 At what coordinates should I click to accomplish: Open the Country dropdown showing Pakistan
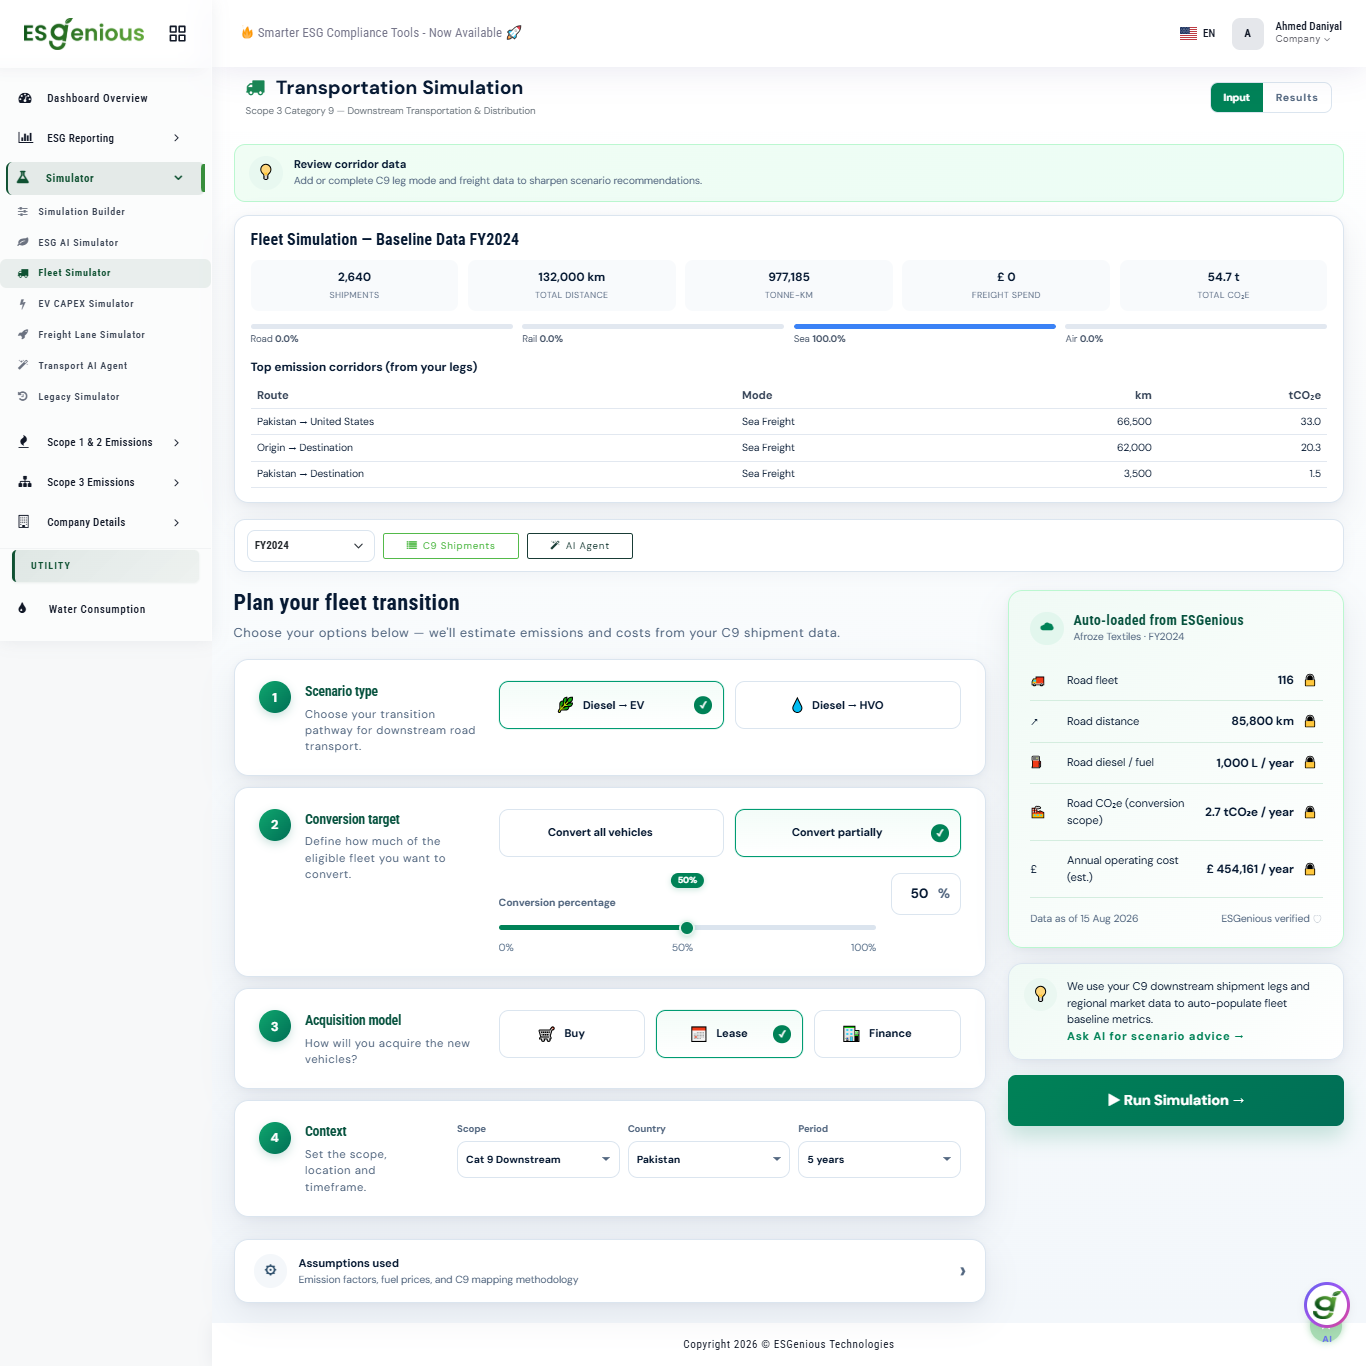[x=709, y=1160]
